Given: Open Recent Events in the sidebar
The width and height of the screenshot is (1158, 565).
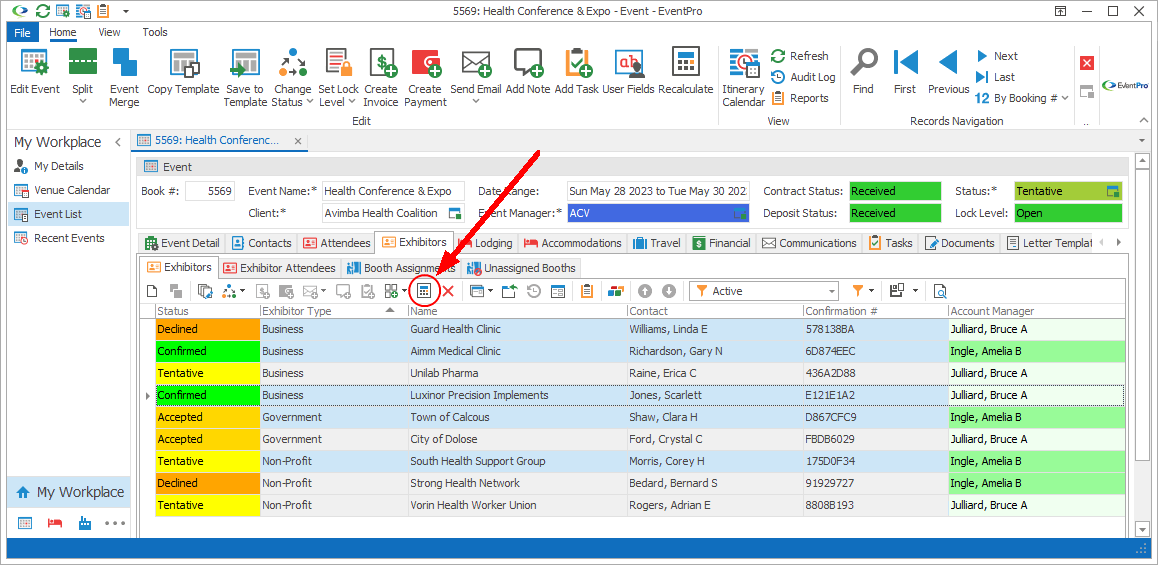Looking at the screenshot, I should coord(69,238).
